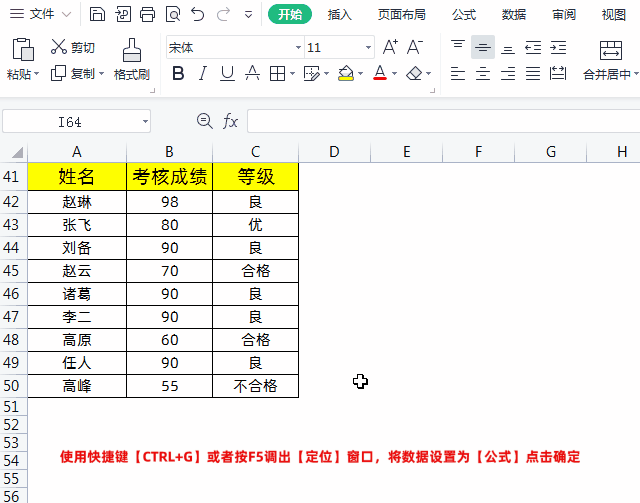
Task: Center text horizontally
Action: click(x=483, y=73)
